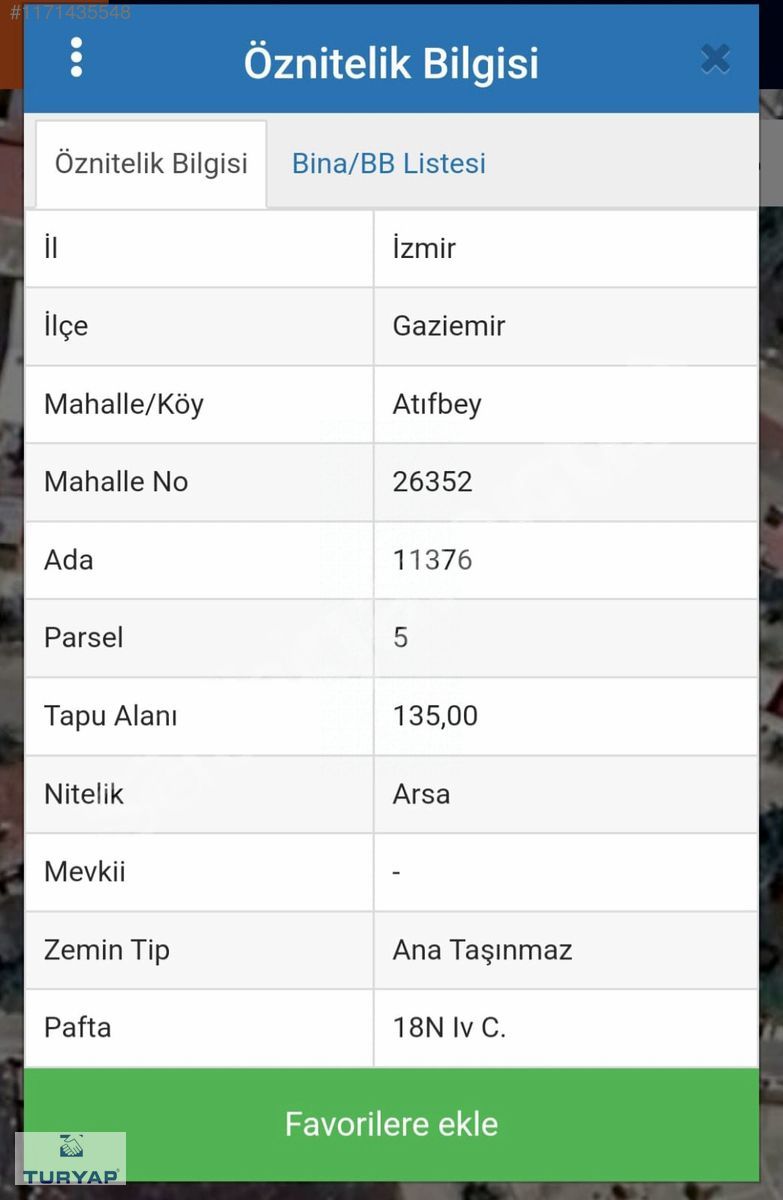The width and height of the screenshot is (783, 1200).
Task: Close the Öznitelik Bilgisi dialog
Action: pos(715,59)
